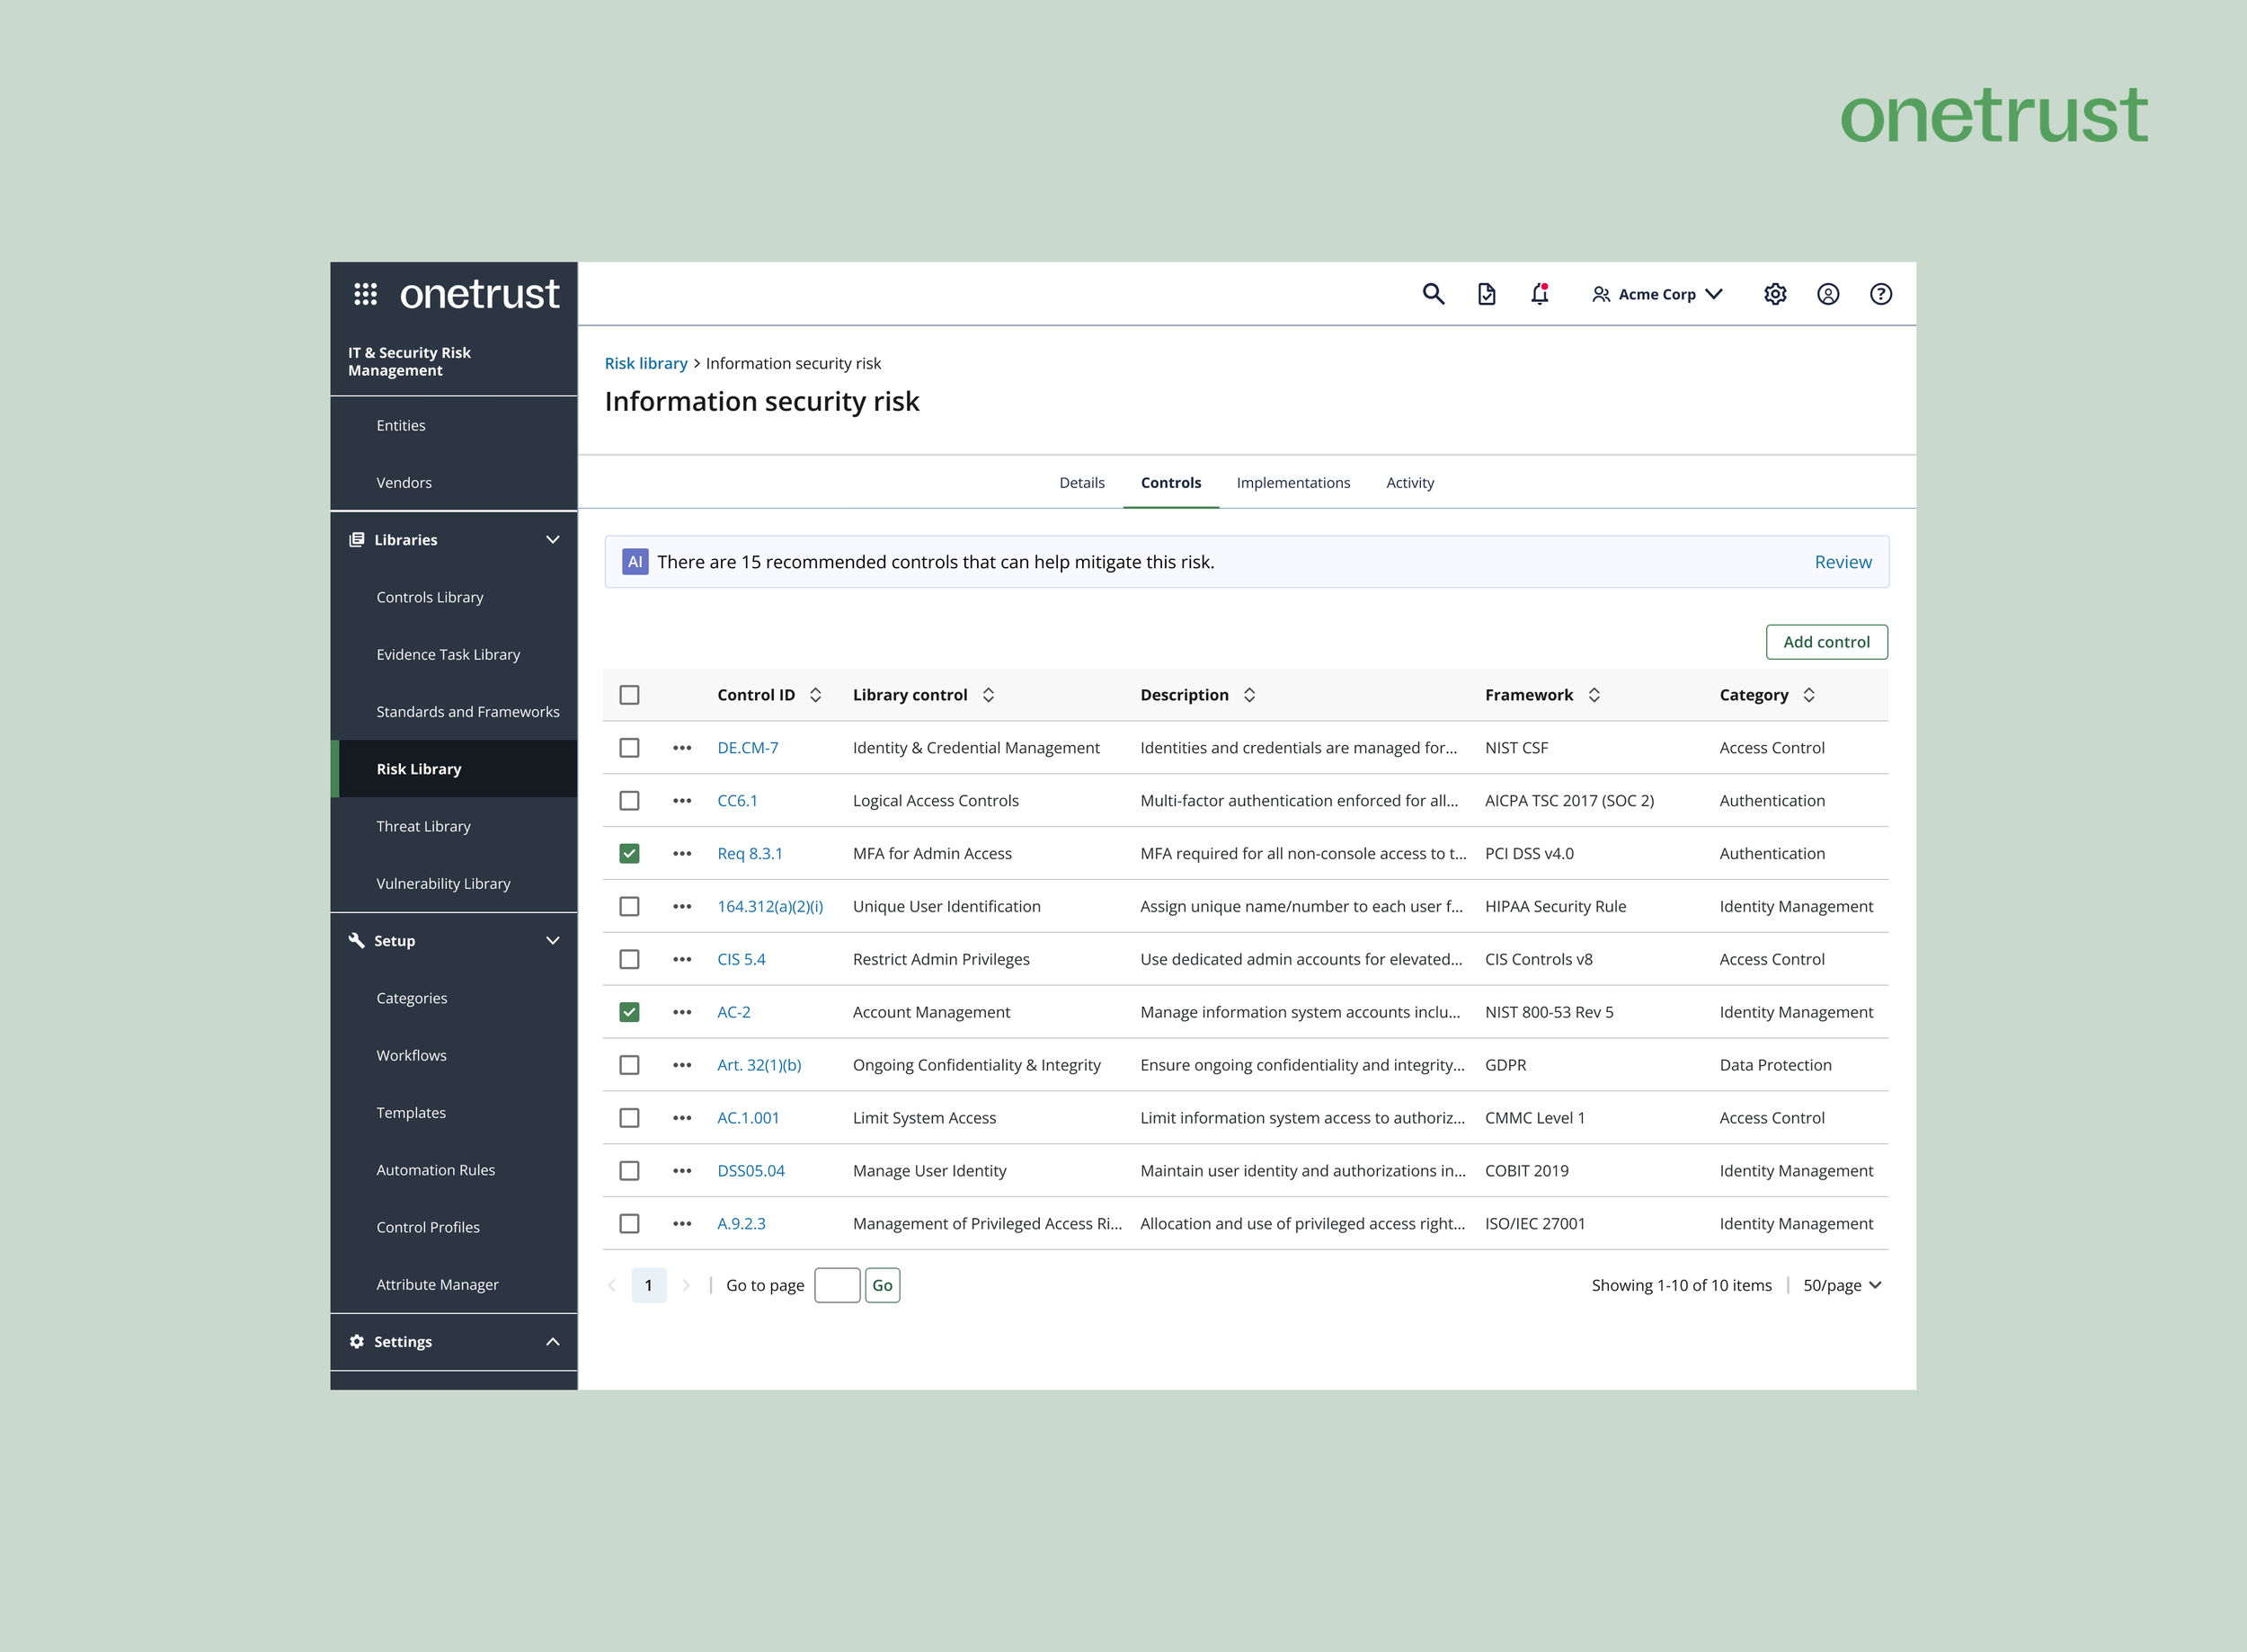Switch to the Implementations tab
The image size is (2247, 1652).
[1293, 482]
